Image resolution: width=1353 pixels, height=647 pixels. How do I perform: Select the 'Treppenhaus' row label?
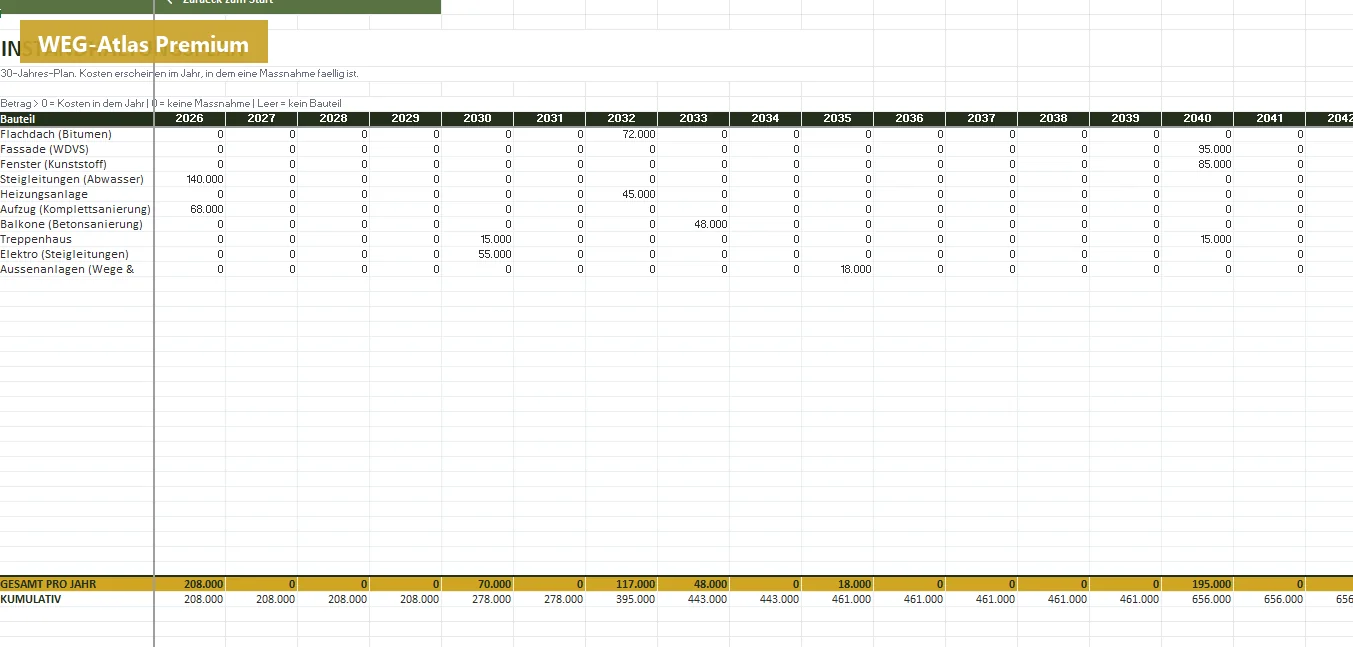click(36, 239)
